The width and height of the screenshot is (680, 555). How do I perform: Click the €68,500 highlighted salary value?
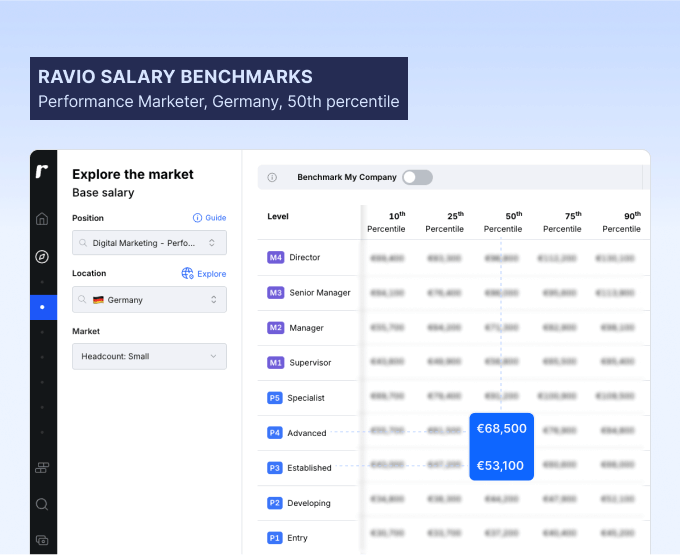click(x=502, y=428)
